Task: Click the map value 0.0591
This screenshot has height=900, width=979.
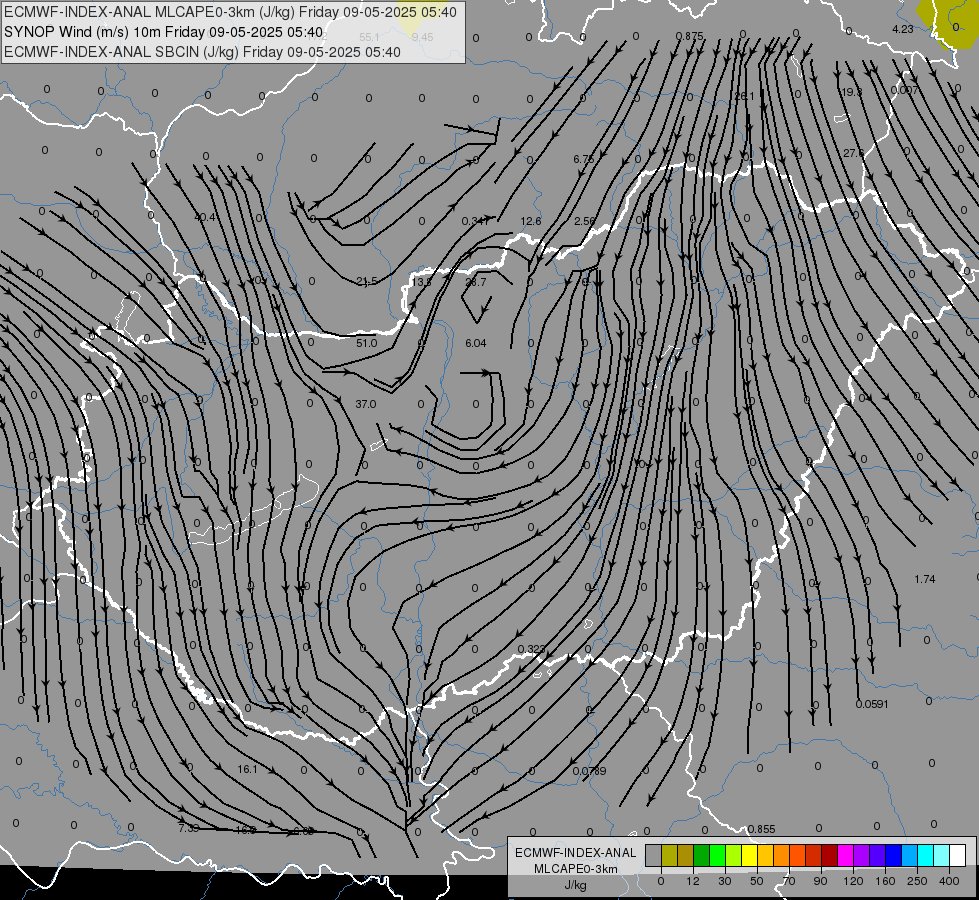Action: pos(872,704)
